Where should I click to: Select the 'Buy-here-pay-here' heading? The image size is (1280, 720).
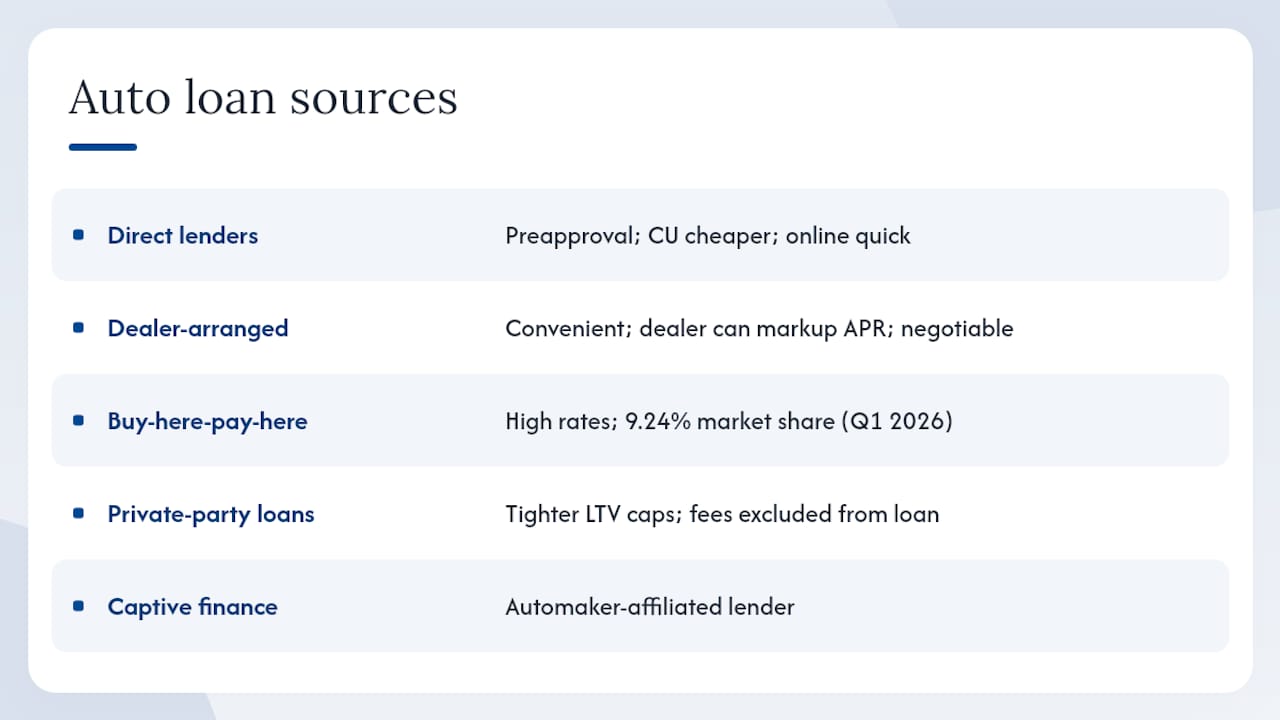(207, 421)
